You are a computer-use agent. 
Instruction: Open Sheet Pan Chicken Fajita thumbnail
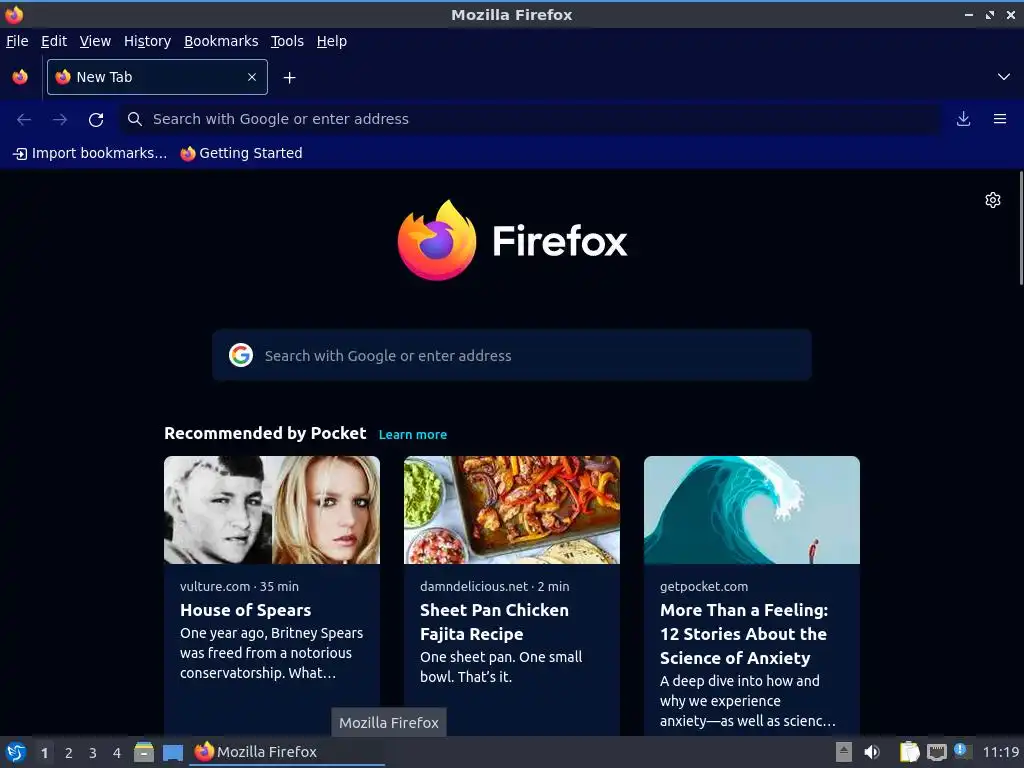(x=512, y=510)
